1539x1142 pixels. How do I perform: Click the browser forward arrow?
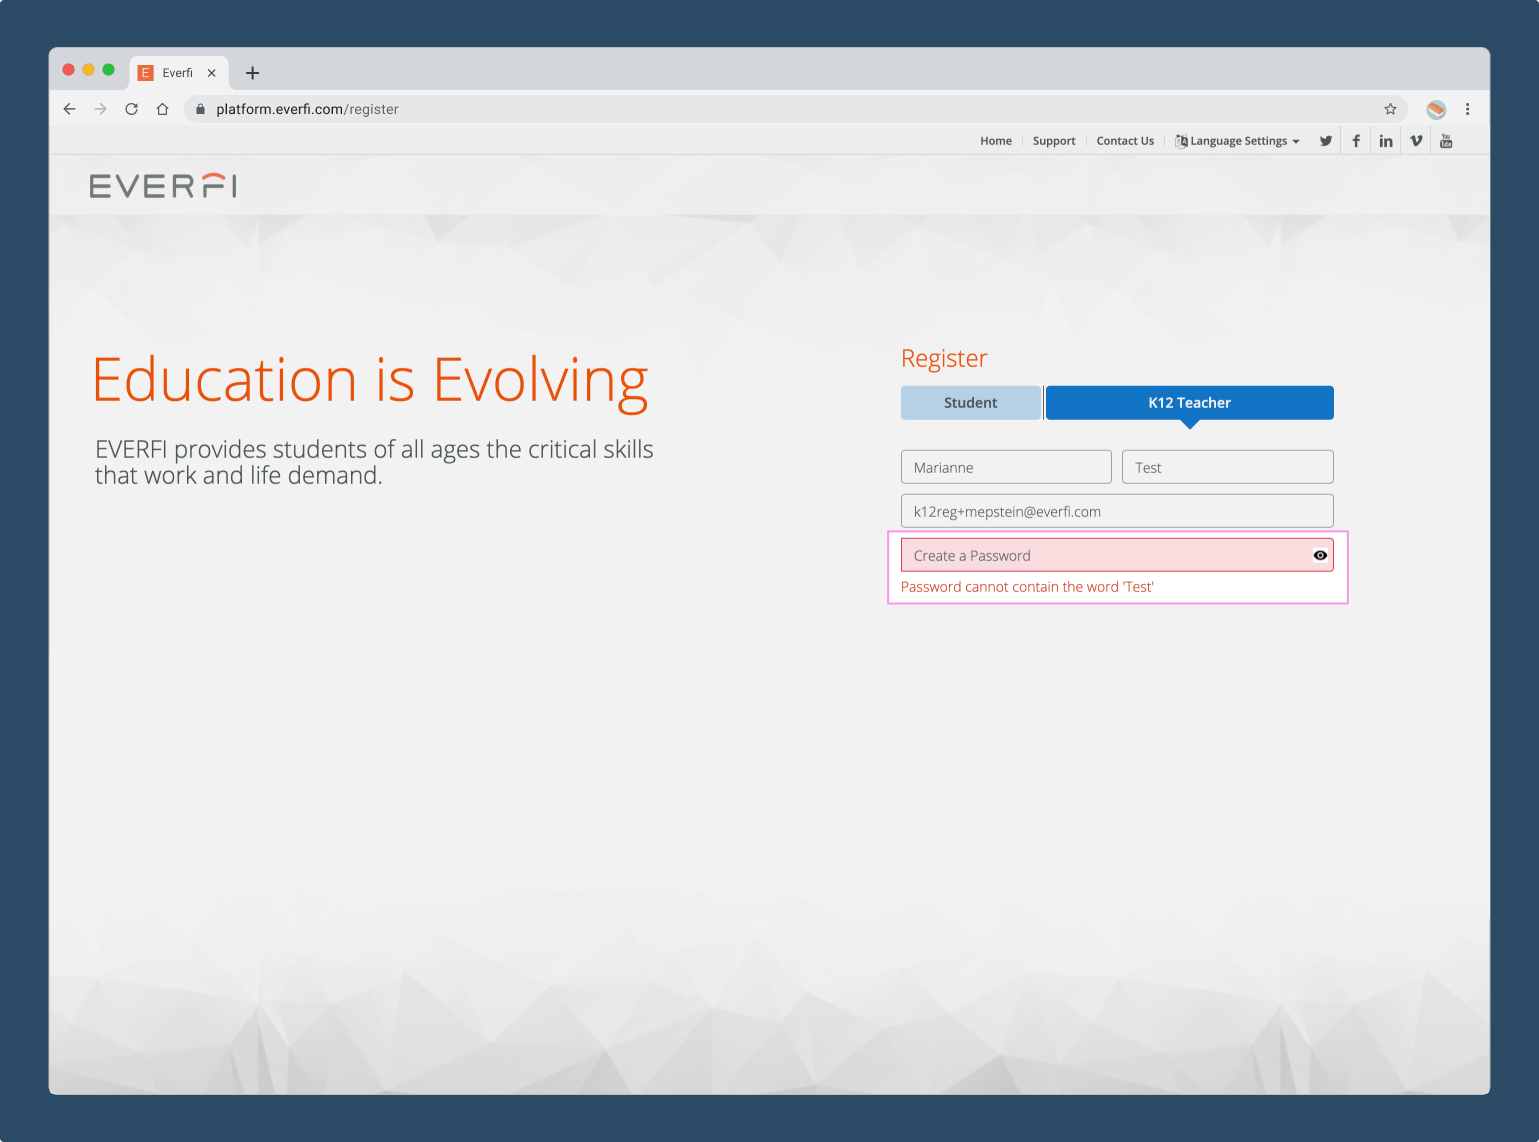click(x=100, y=109)
